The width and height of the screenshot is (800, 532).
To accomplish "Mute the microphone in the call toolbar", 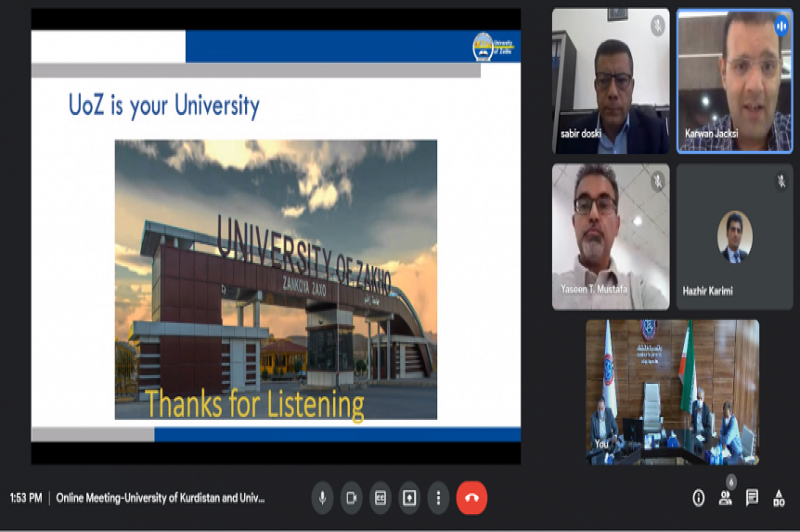I will 322,497.
